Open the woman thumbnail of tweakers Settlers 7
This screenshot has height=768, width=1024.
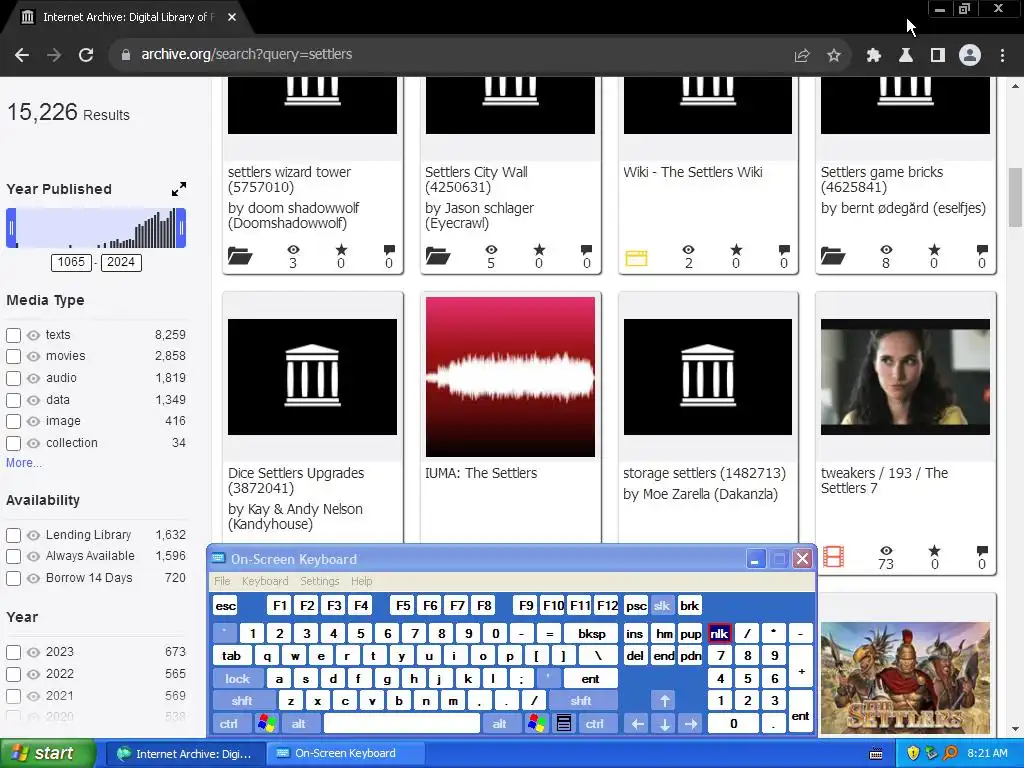[x=905, y=377]
